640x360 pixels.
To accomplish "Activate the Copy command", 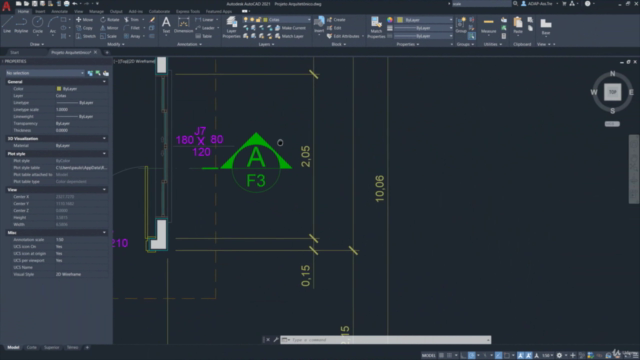I will pos(84,28).
